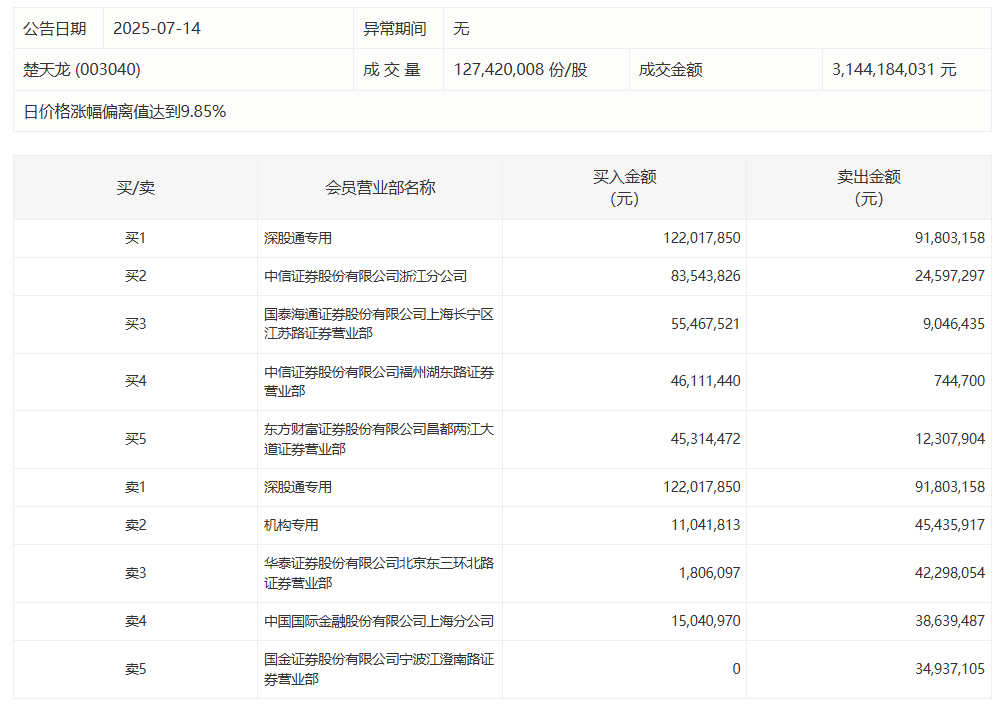The width and height of the screenshot is (1008, 711).
Task: Select sell amount 744,700
Action: tap(959, 381)
